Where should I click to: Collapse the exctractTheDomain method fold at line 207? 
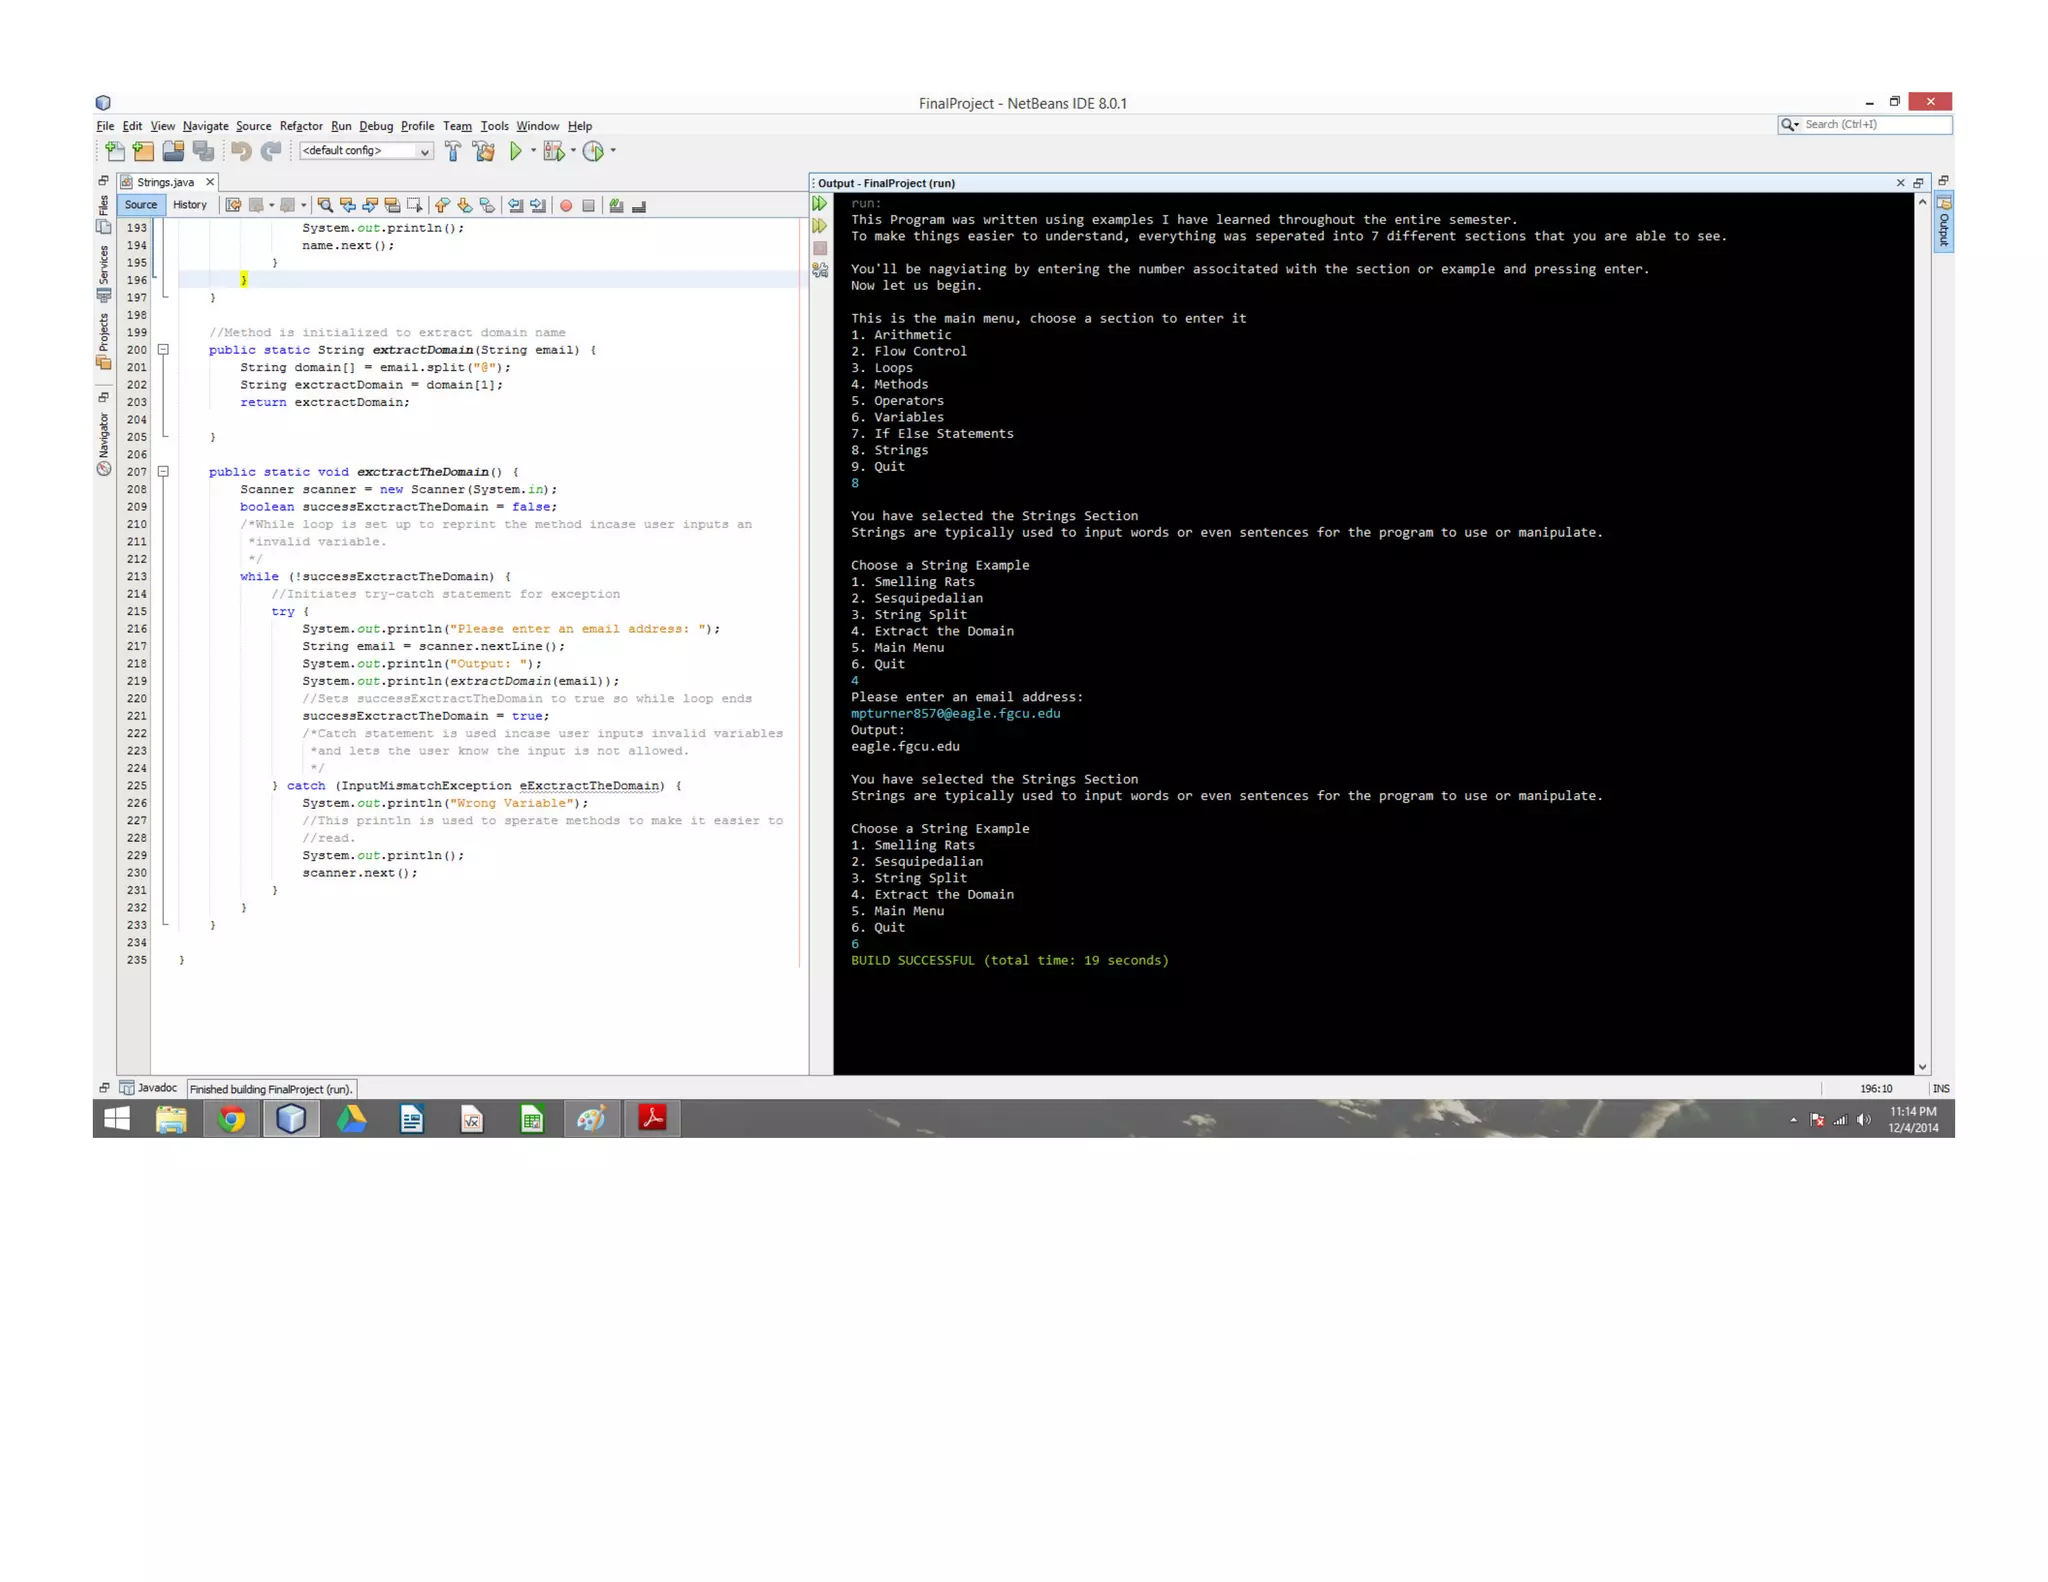click(163, 472)
